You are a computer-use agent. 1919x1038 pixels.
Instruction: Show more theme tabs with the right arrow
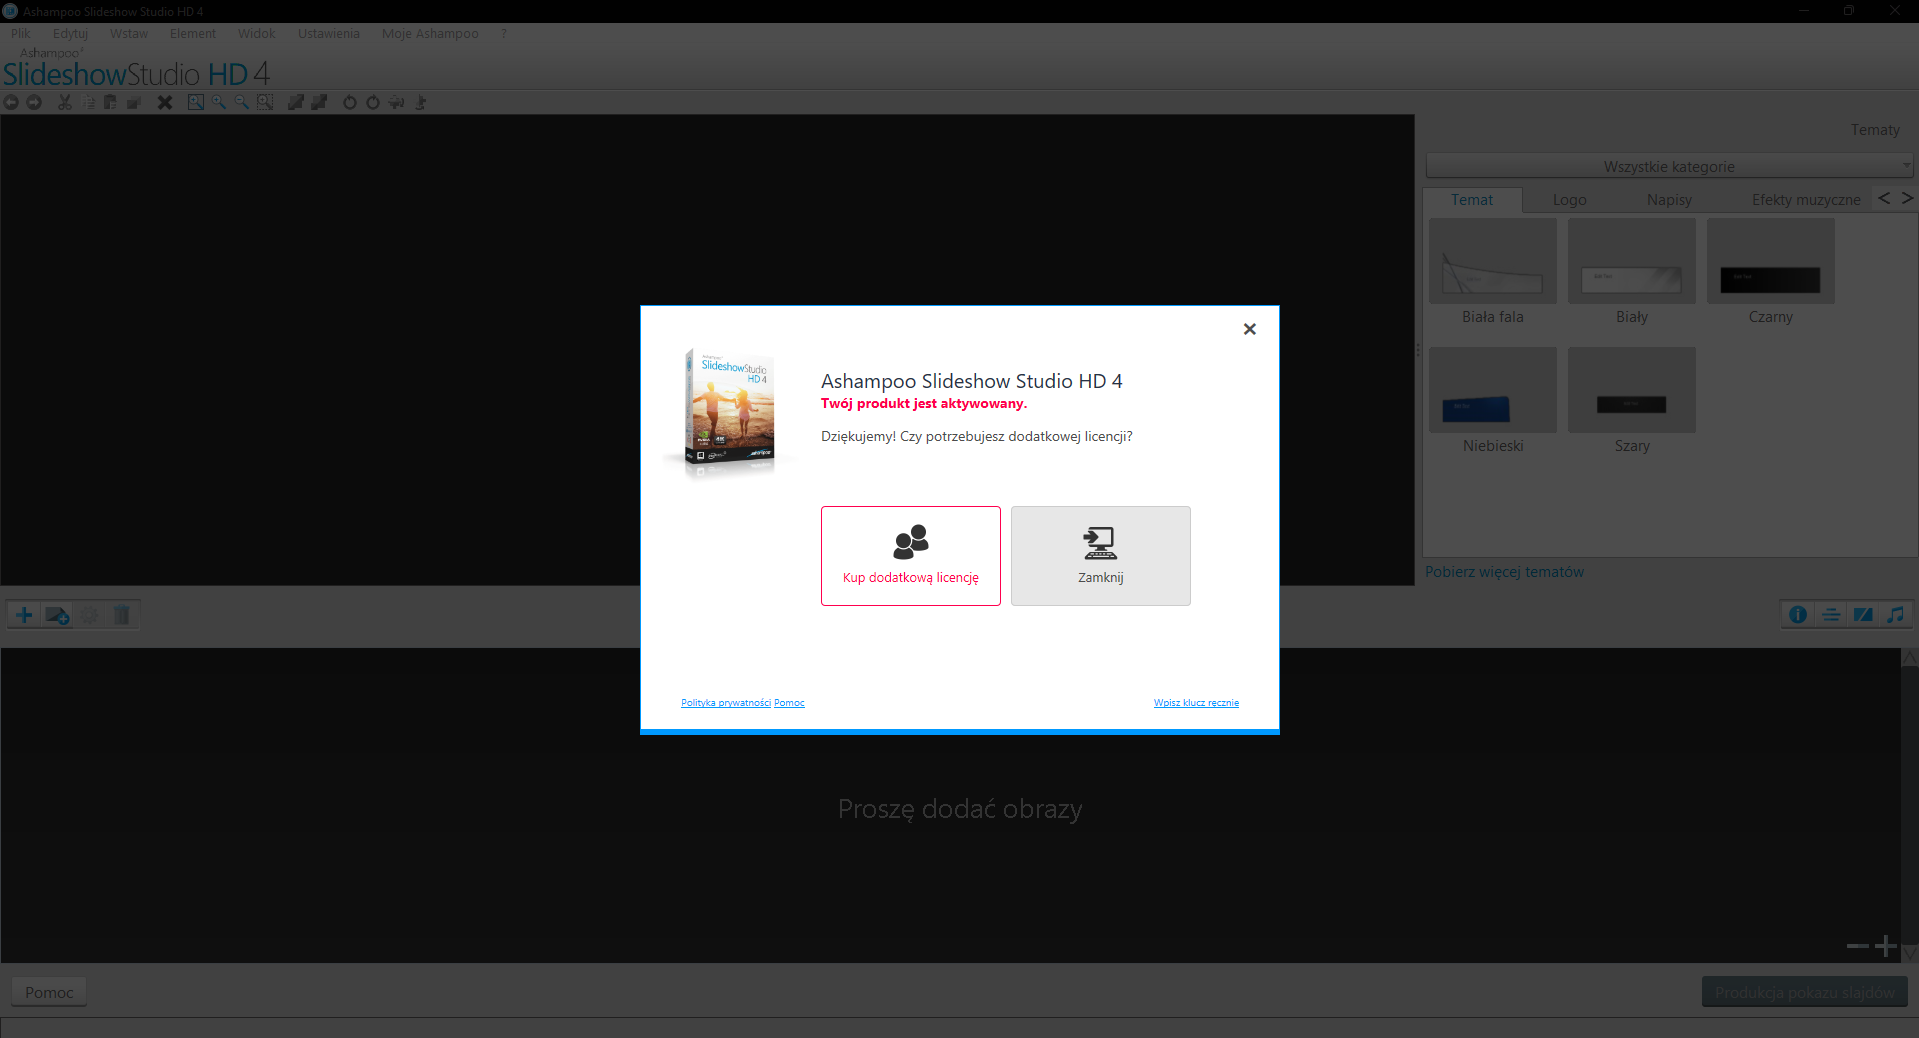click(x=1907, y=198)
